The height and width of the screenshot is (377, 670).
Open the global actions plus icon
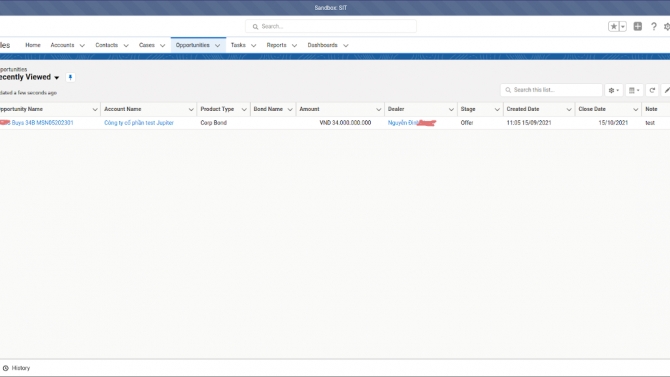pyautogui.click(x=638, y=27)
